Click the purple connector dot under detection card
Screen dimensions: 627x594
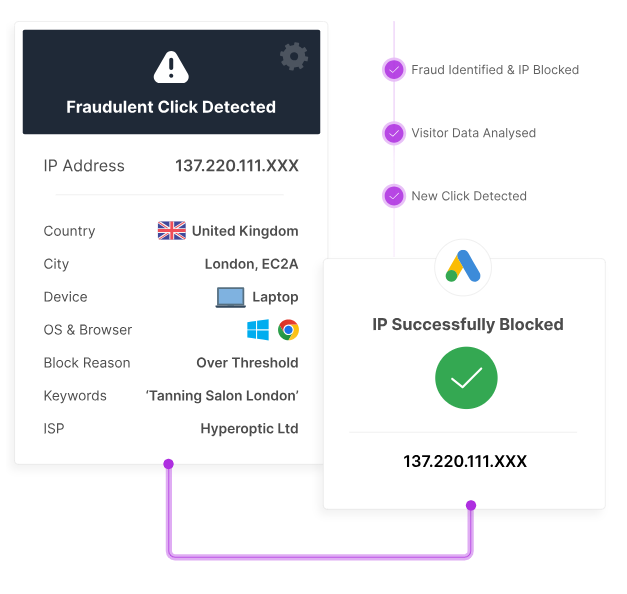coord(168,464)
